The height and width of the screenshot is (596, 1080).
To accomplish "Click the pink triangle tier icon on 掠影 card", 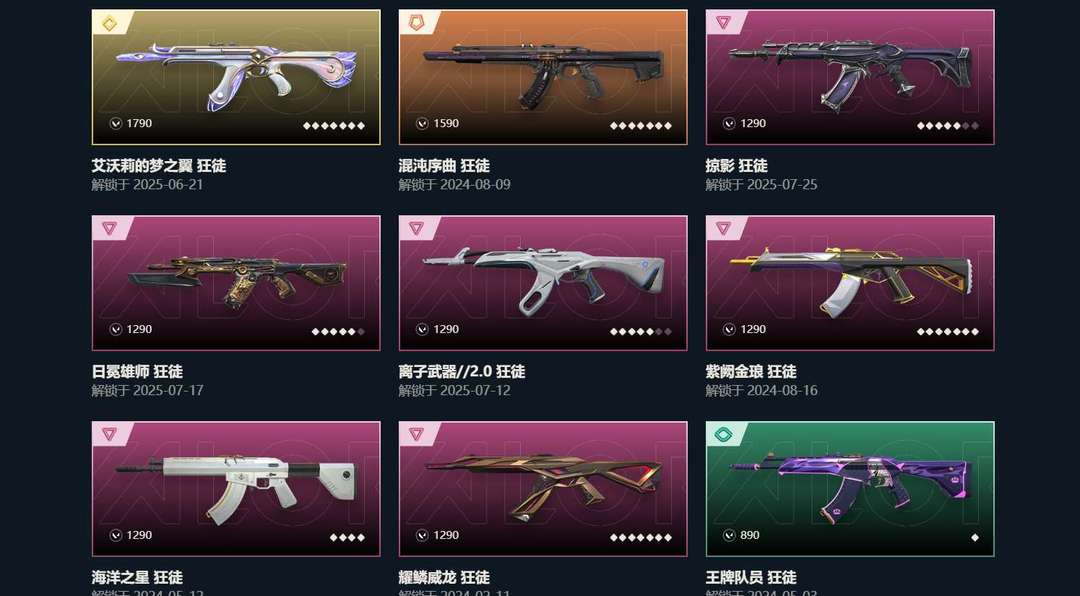I will tap(723, 23).
